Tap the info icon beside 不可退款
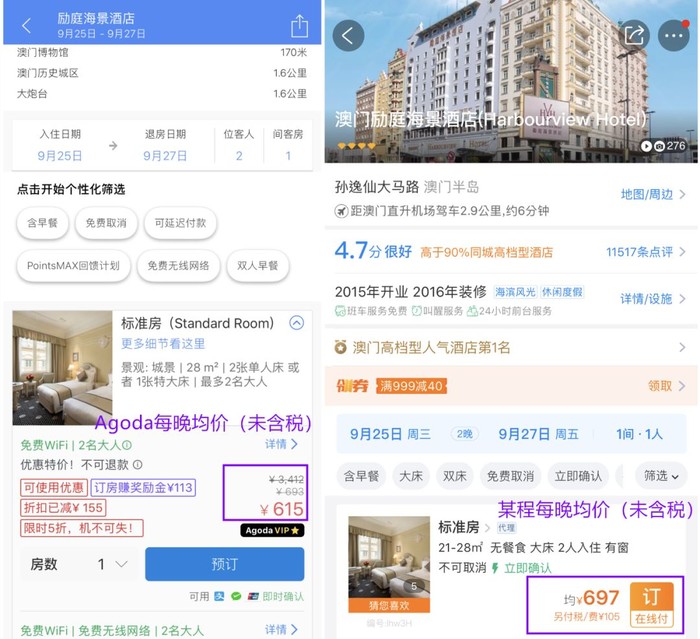Screen dimensions: 700x639 138,465
